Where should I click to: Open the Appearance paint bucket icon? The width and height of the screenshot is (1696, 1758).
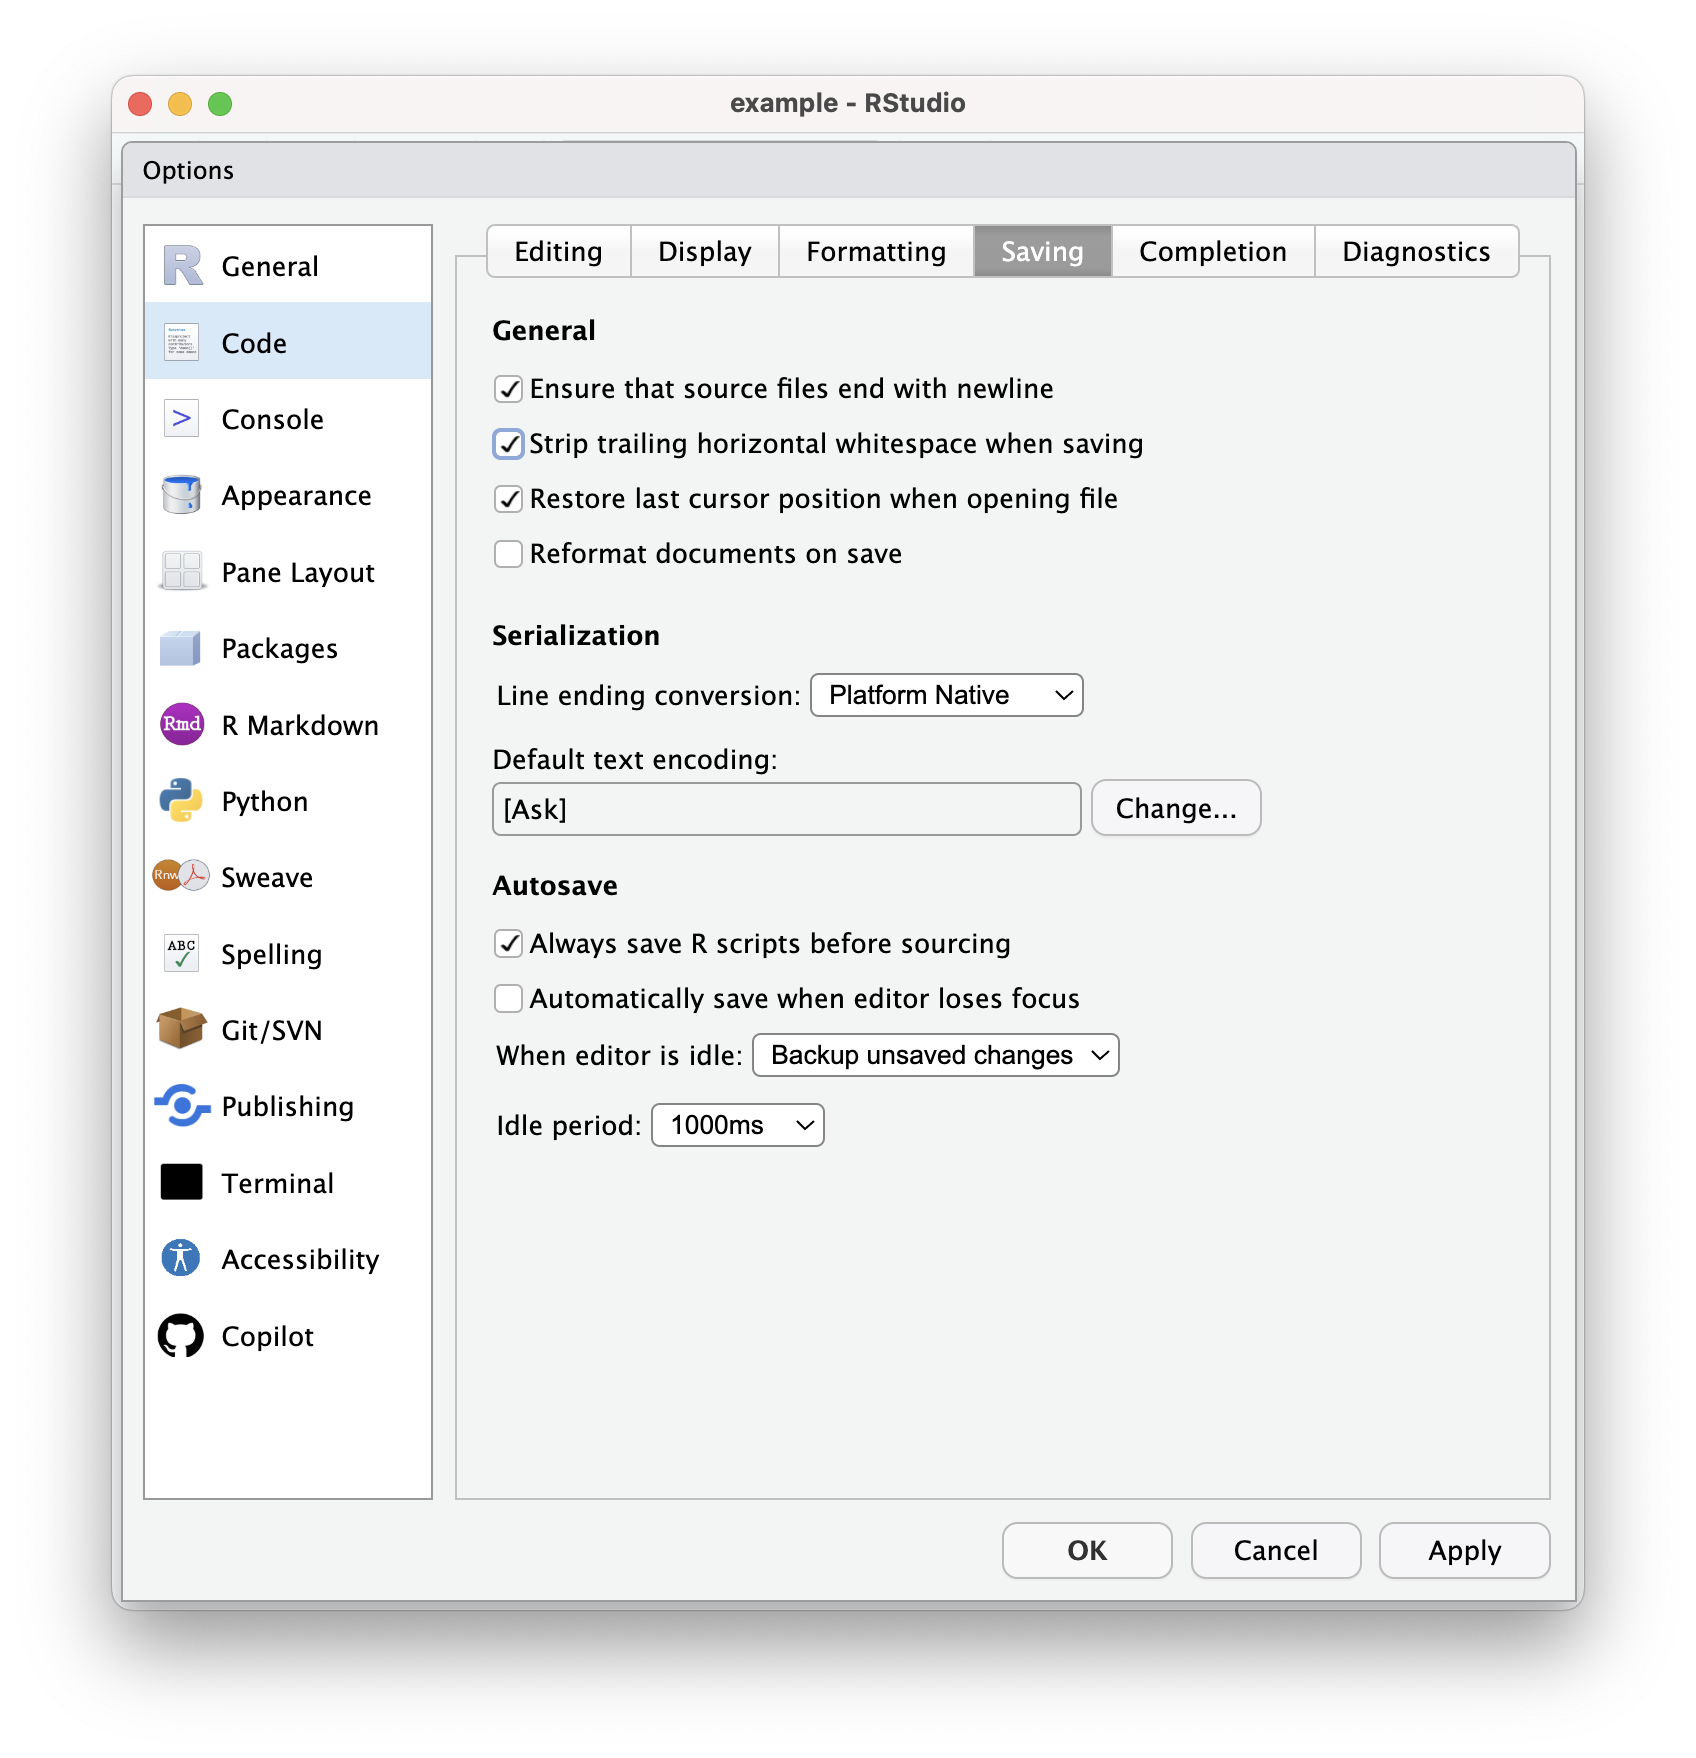pyautogui.click(x=181, y=495)
